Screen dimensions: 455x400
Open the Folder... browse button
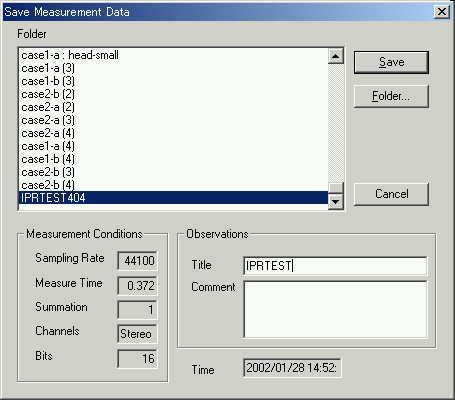pyautogui.click(x=391, y=96)
